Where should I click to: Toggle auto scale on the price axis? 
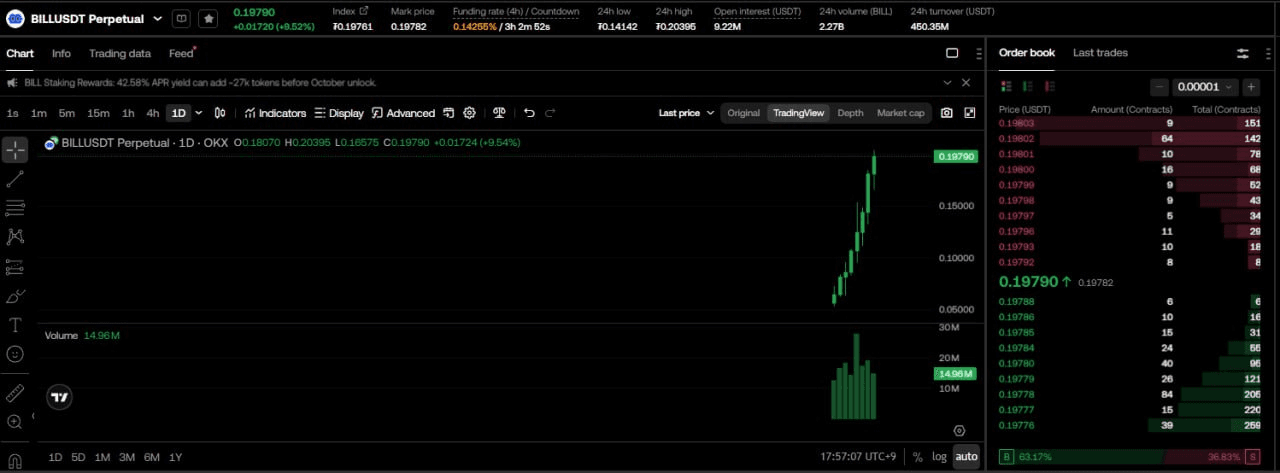(966, 457)
